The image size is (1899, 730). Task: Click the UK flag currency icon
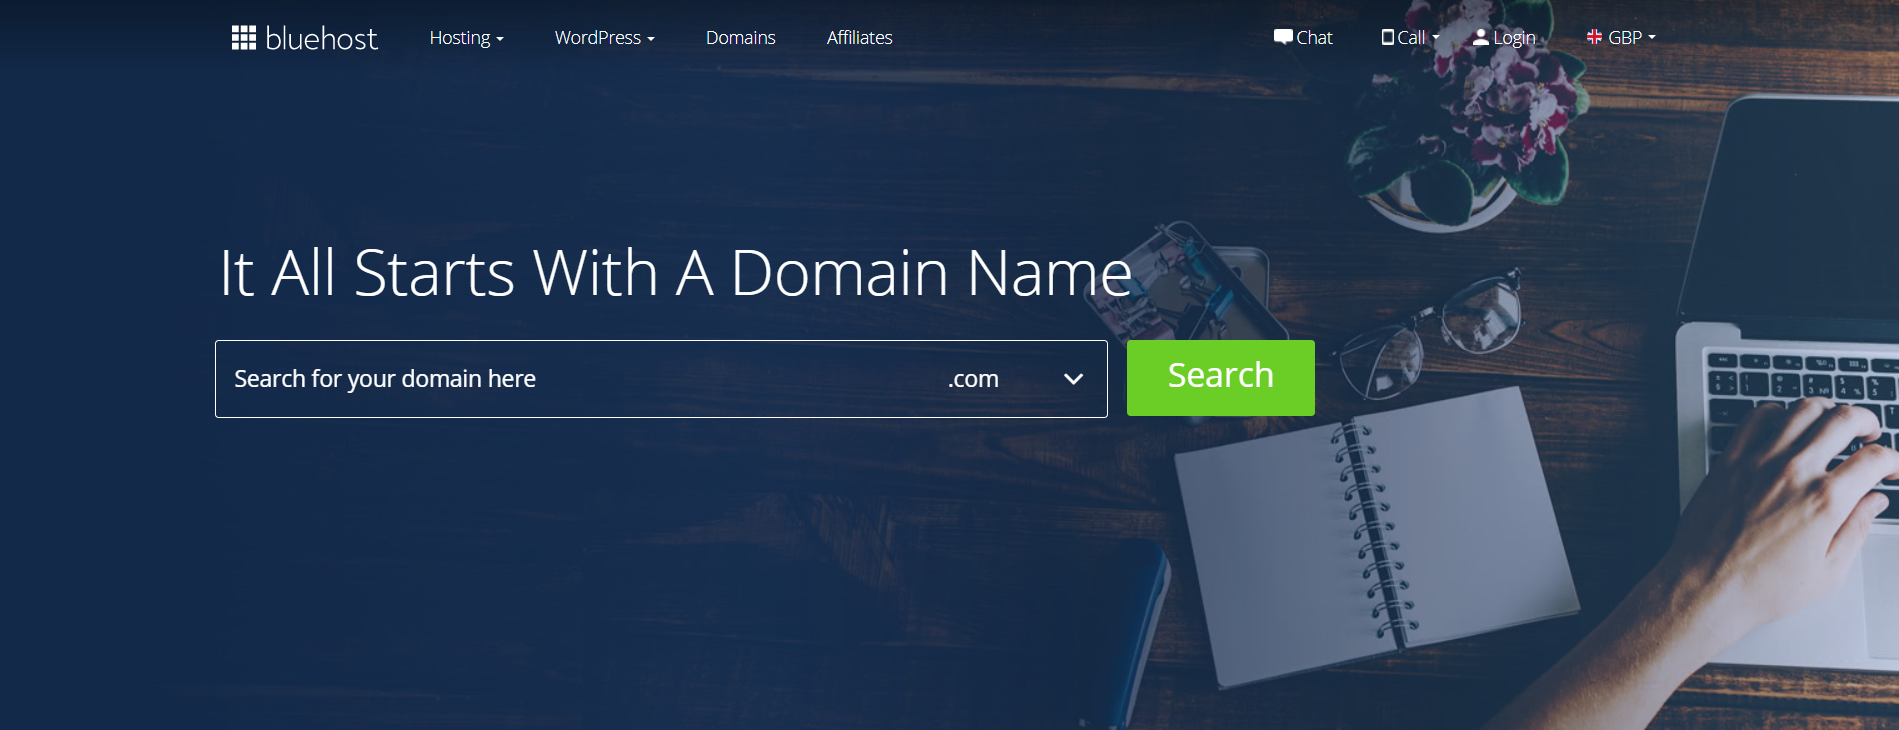point(1594,37)
